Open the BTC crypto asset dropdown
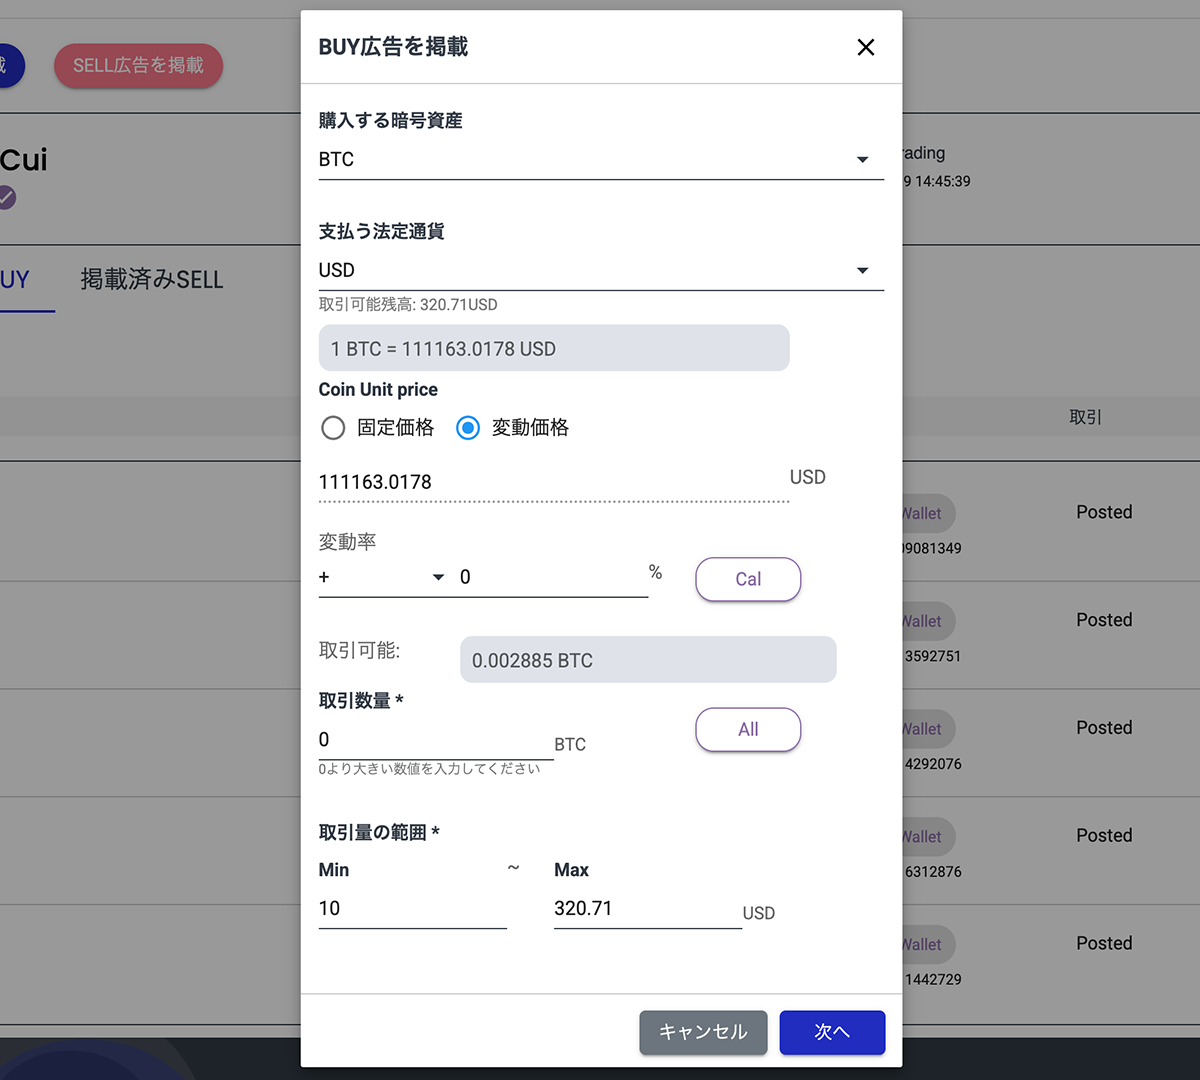Image resolution: width=1200 pixels, height=1080 pixels. [600, 160]
